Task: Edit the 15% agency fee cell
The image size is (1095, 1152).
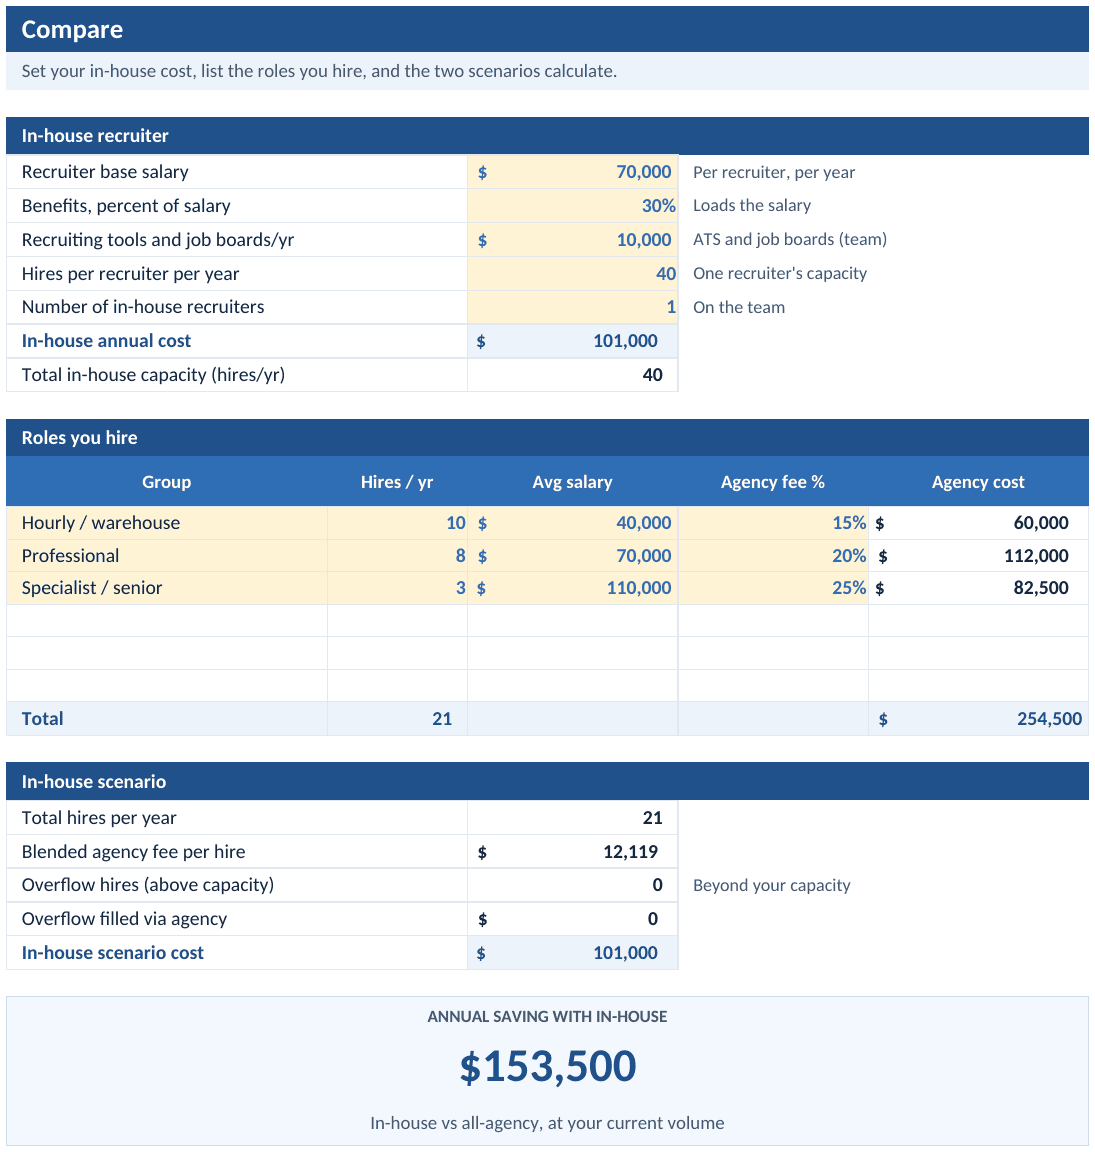Action: 773,523
